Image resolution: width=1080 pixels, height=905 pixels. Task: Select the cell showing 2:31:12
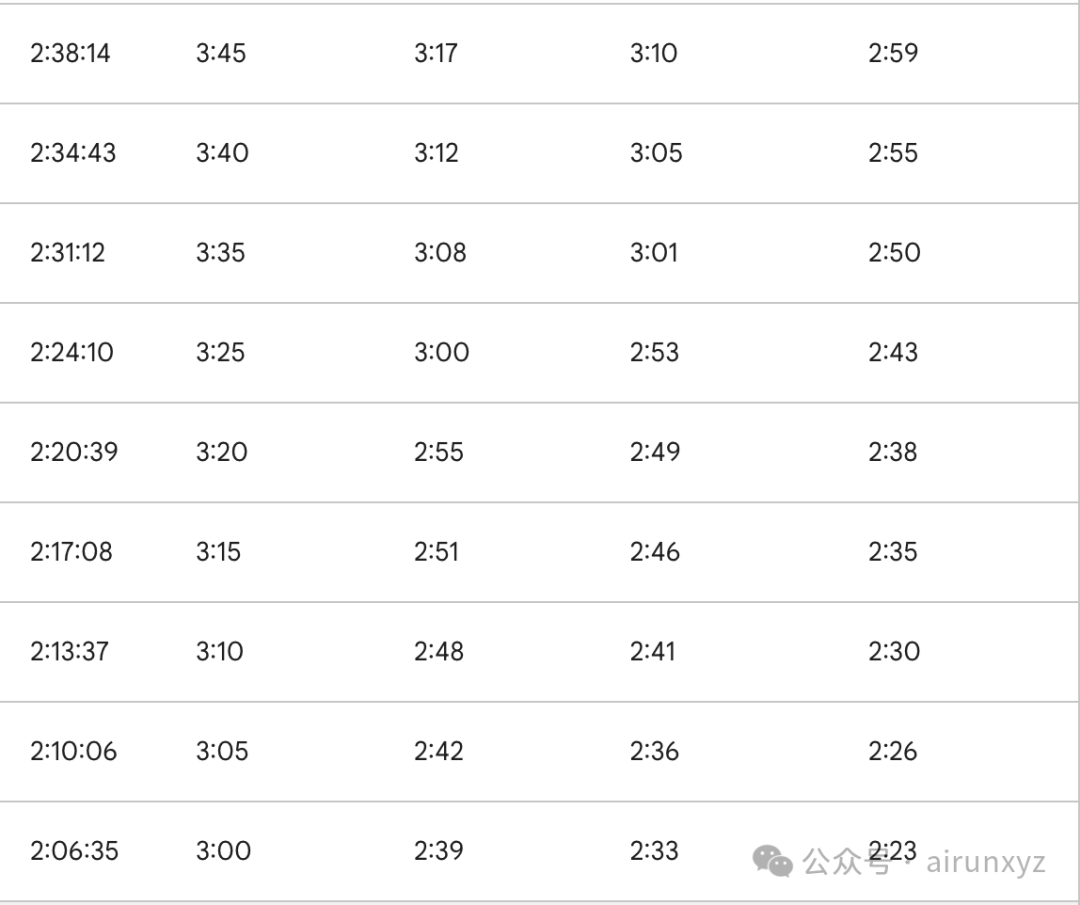(x=67, y=253)
